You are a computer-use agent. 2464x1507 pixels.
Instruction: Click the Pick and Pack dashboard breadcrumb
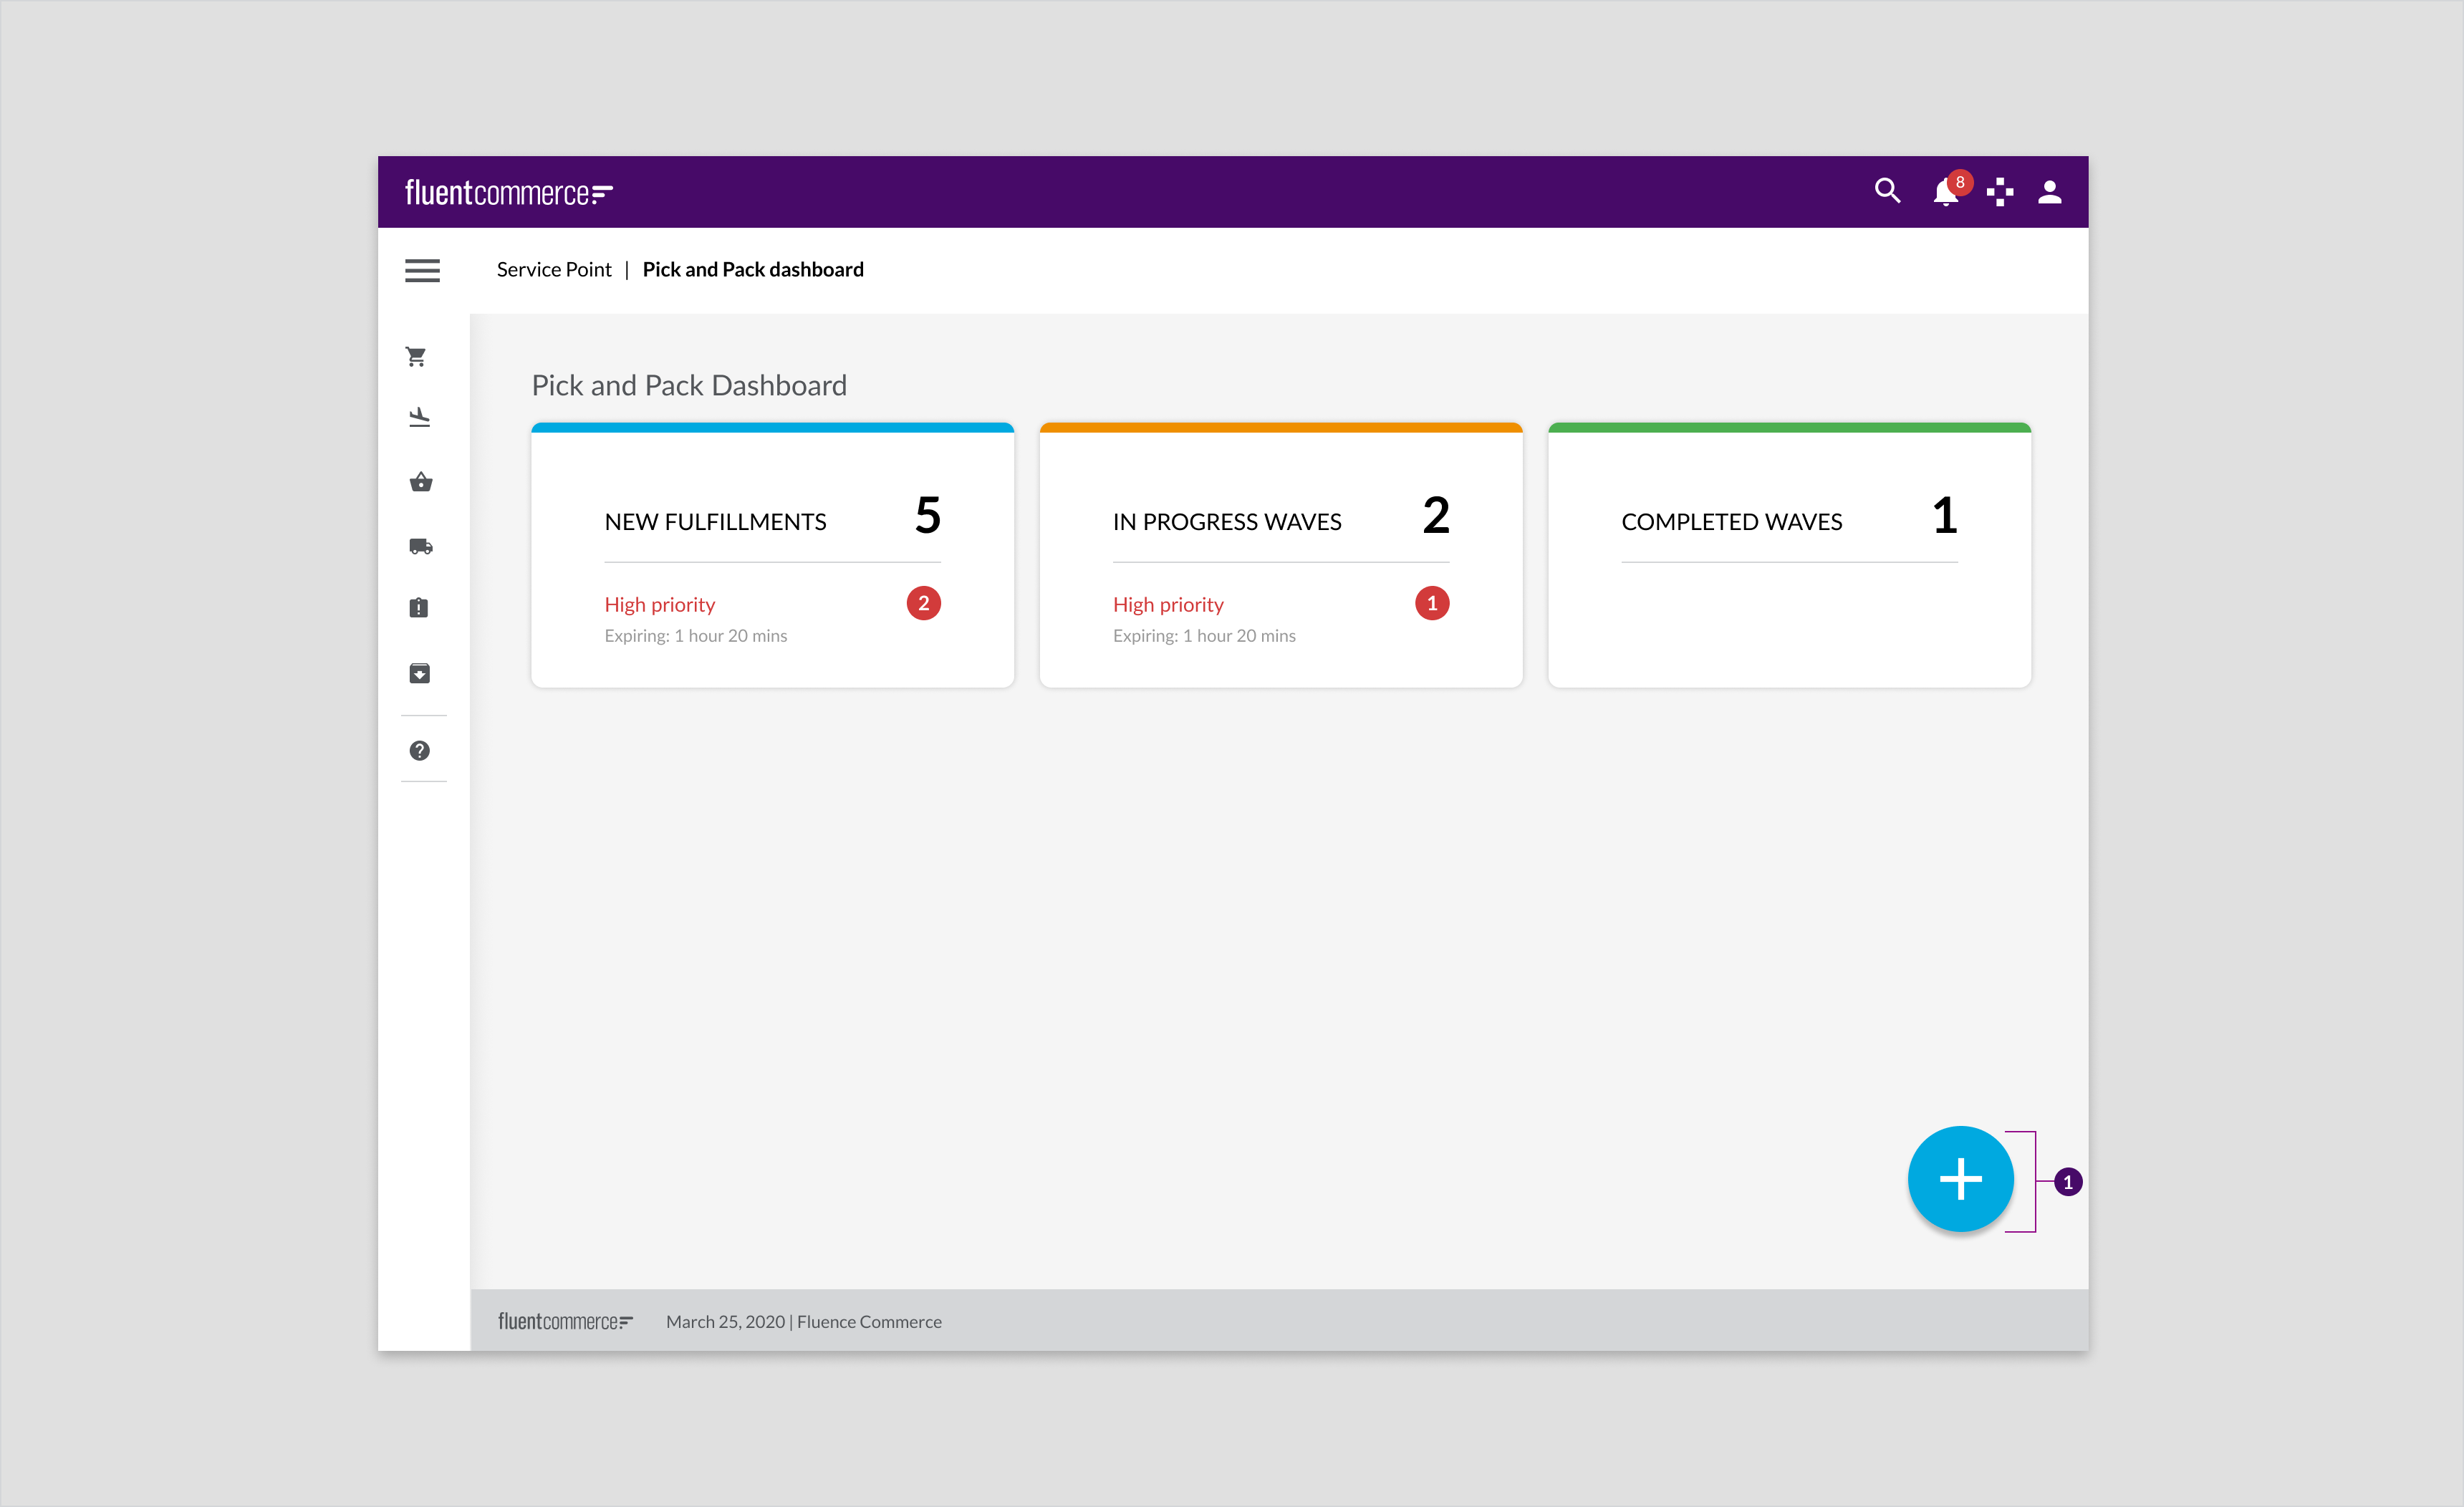752,269
